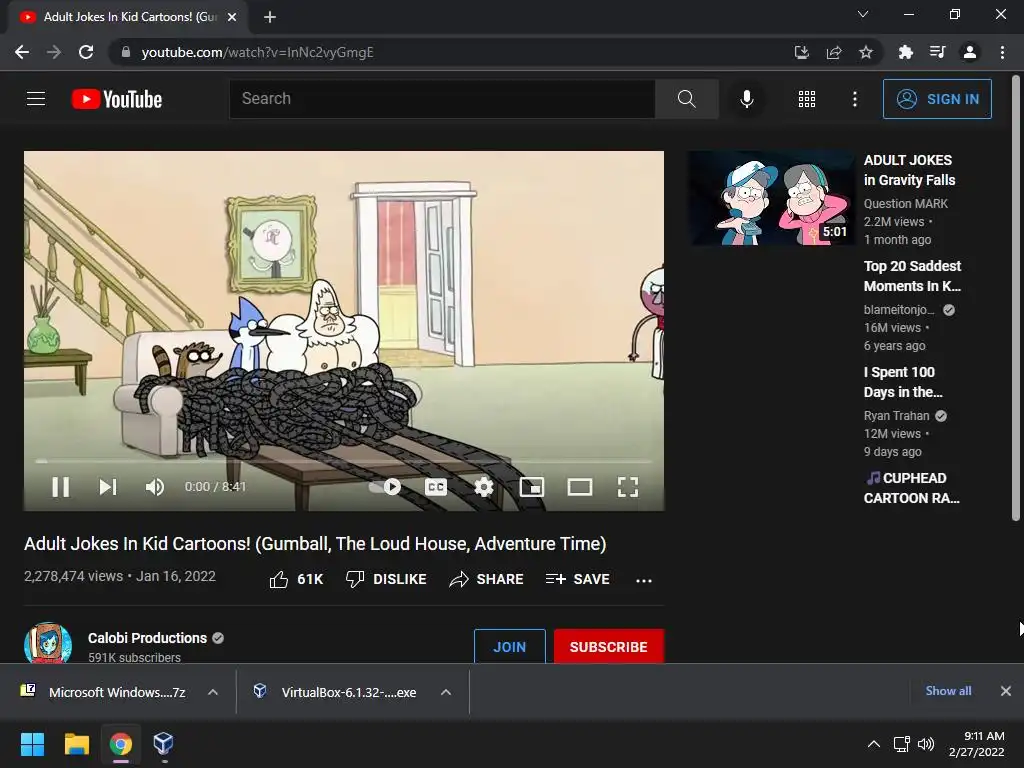The image size is (1024, 768).
Task: Open player settings gear
Action: 483,487
